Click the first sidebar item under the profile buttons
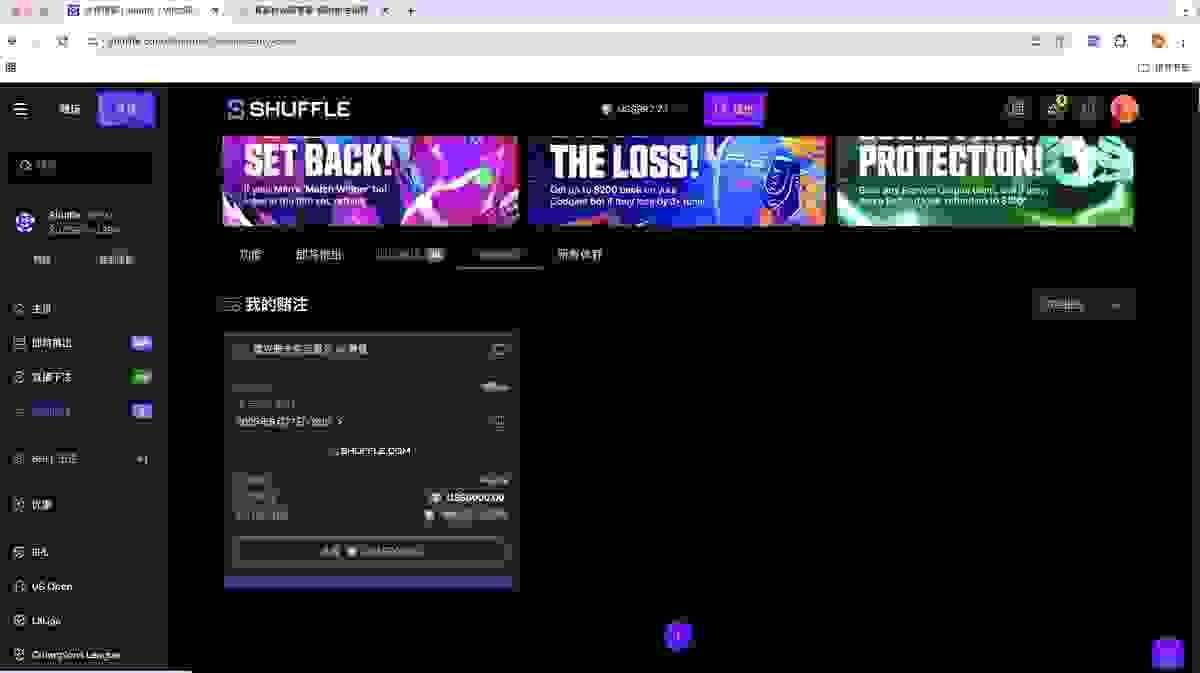Image resolution: width=1200 pixels, height=673 pixels. coord(82,309)
